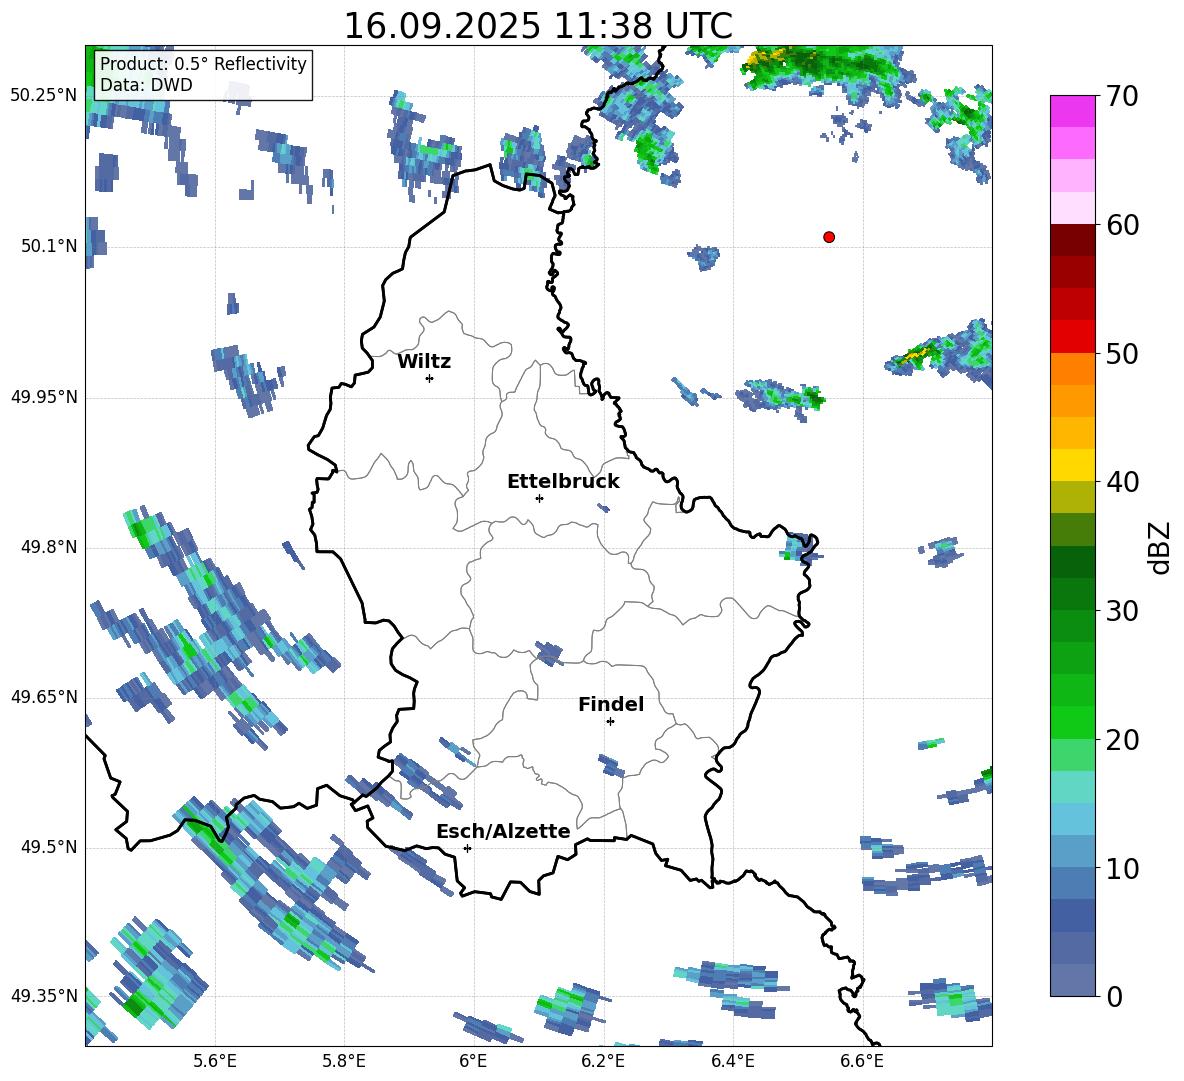The width and height of the screenshot is (1184, 1081).
Task: Click the Wiltz cross marker
Action: click(430, 378)
